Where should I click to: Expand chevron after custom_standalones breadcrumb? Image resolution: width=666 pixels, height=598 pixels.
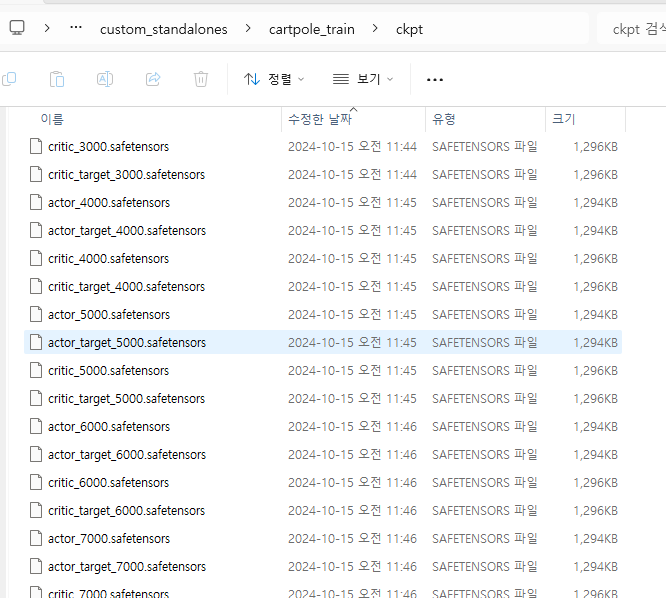tap(248, 28)
